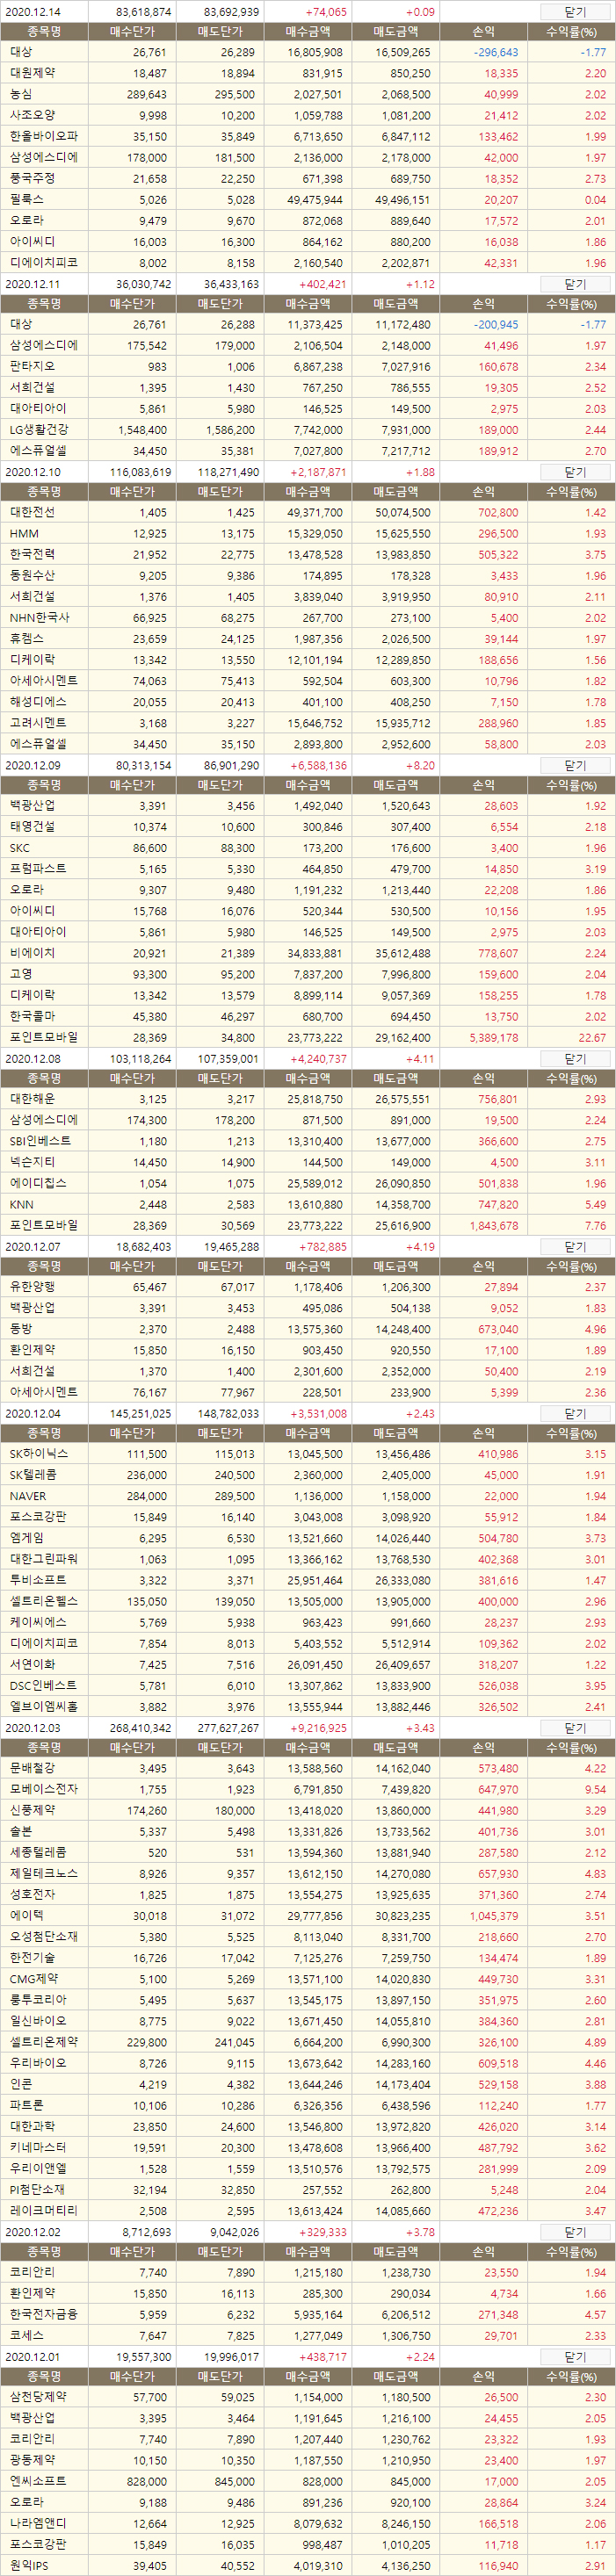Select the NAVER stock row name
Viewport: 616px width, 2576px height.
coord(28,1496)
